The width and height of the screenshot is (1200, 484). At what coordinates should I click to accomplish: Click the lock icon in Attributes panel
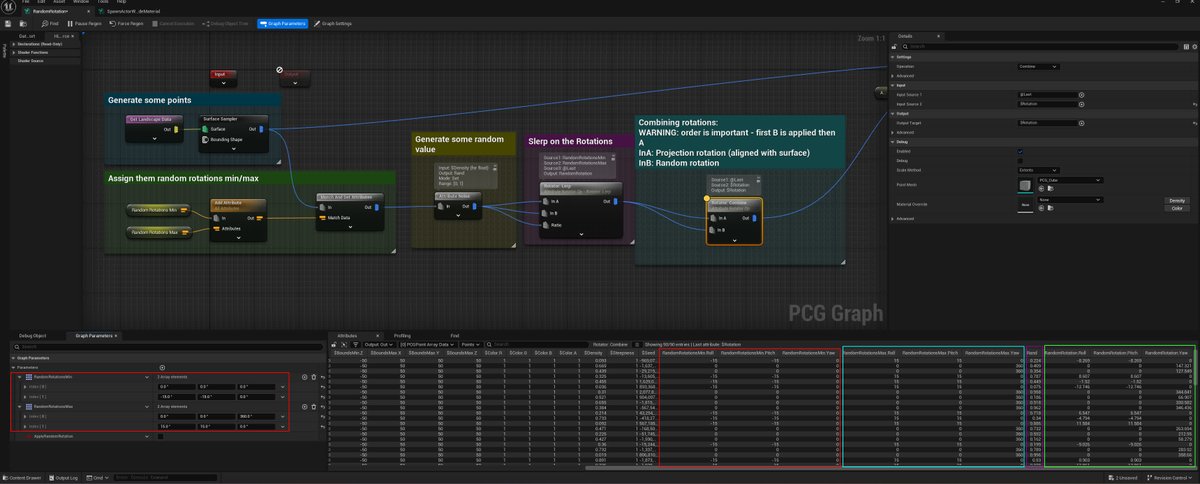335,344
